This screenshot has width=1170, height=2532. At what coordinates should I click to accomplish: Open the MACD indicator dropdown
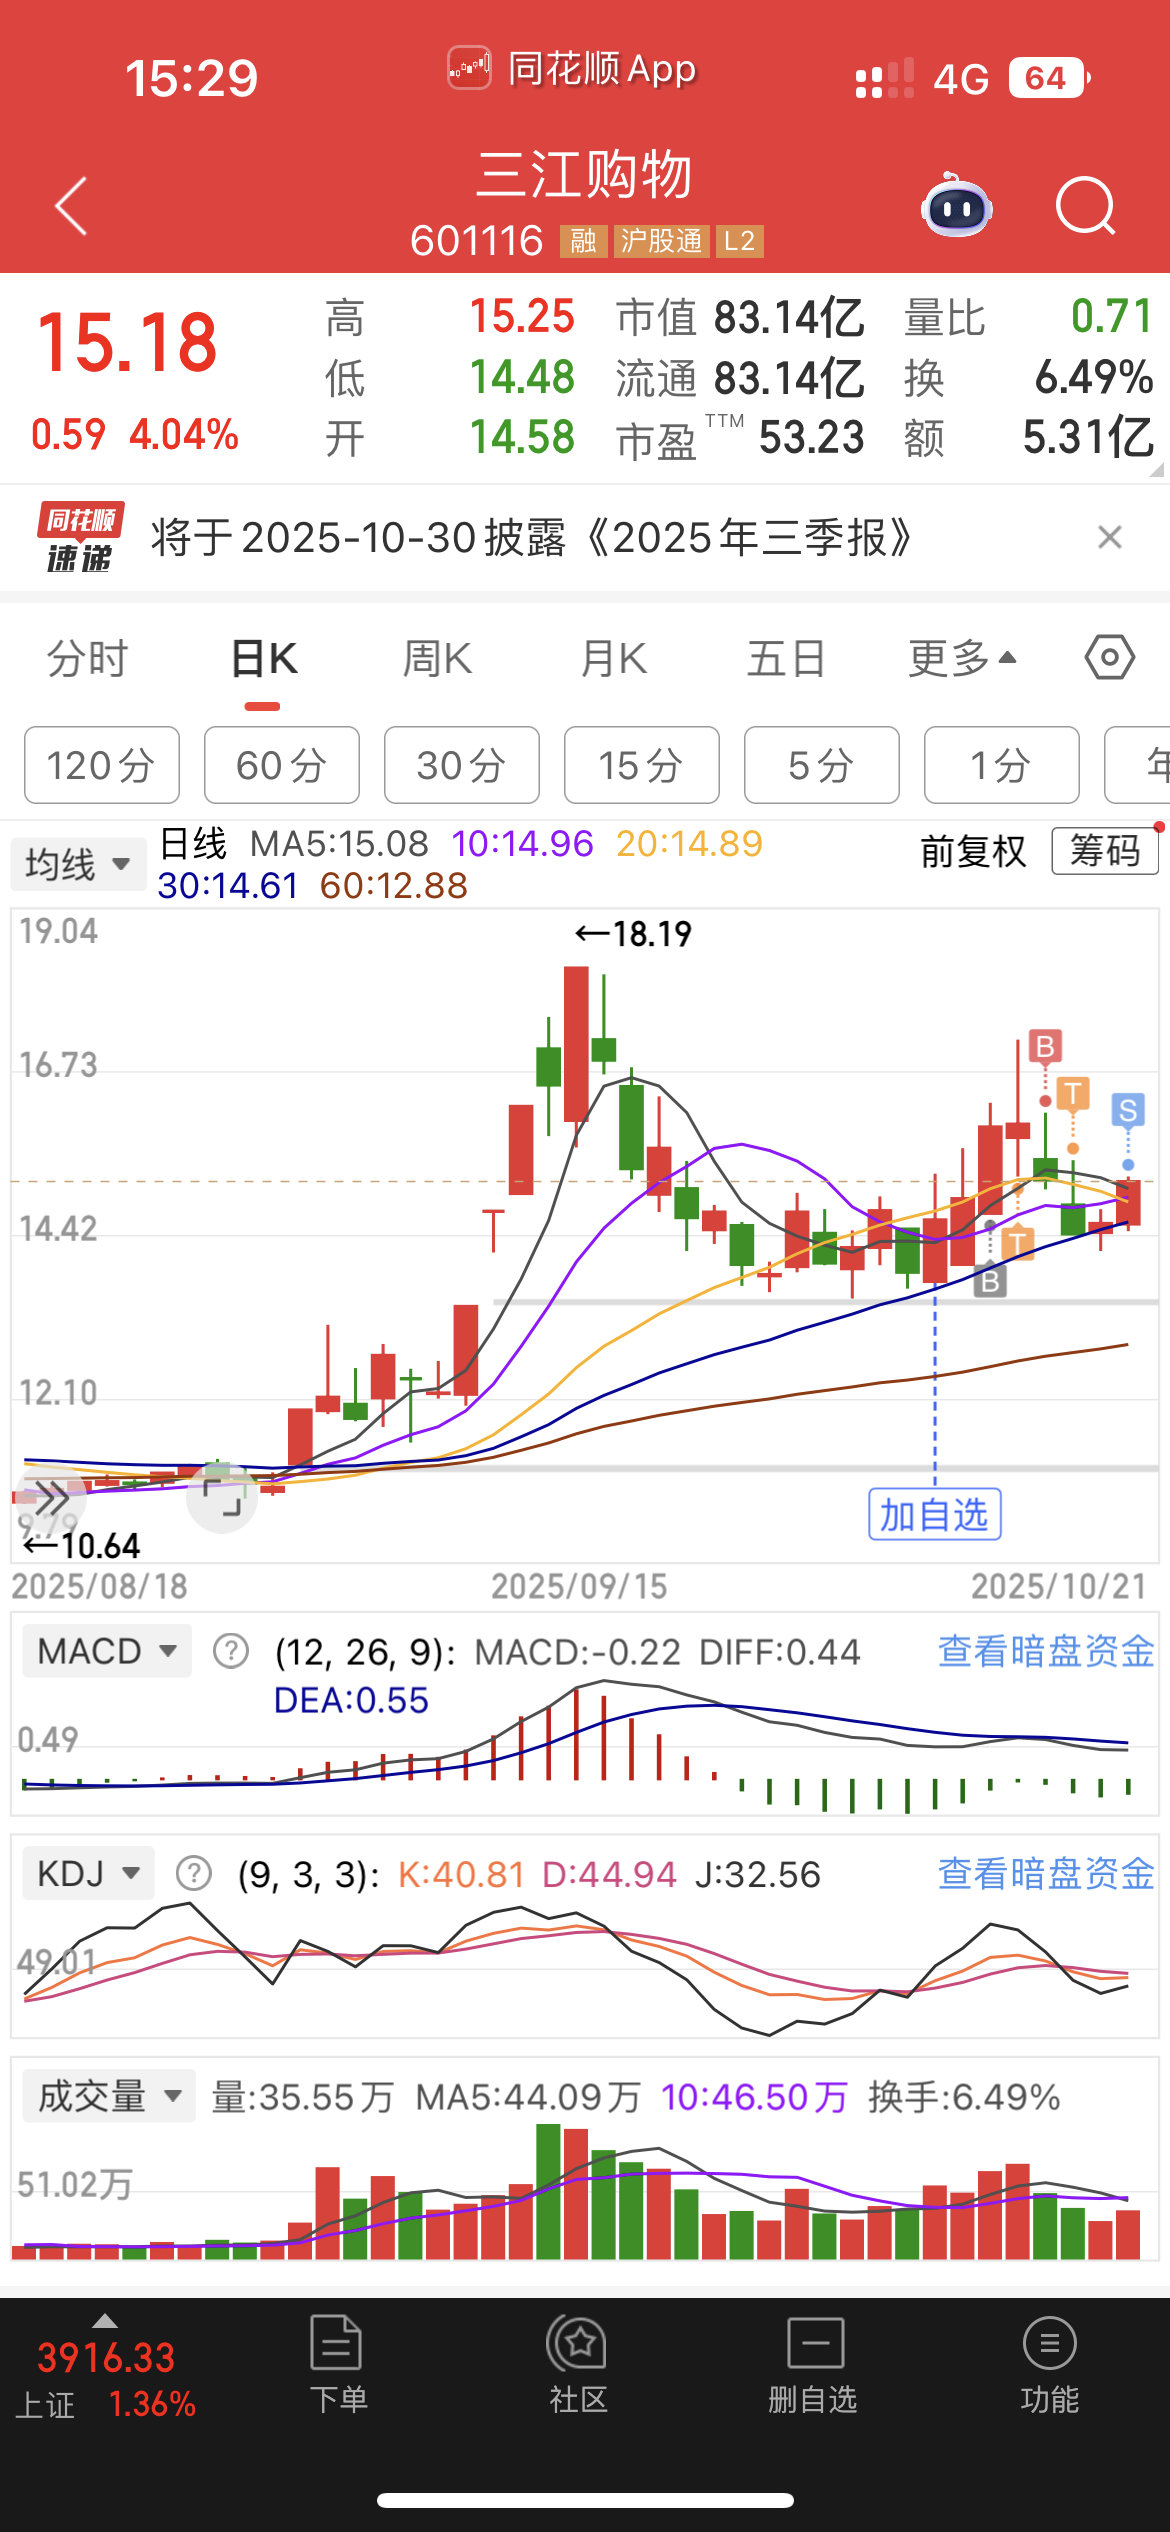(x=107, y=1651)
